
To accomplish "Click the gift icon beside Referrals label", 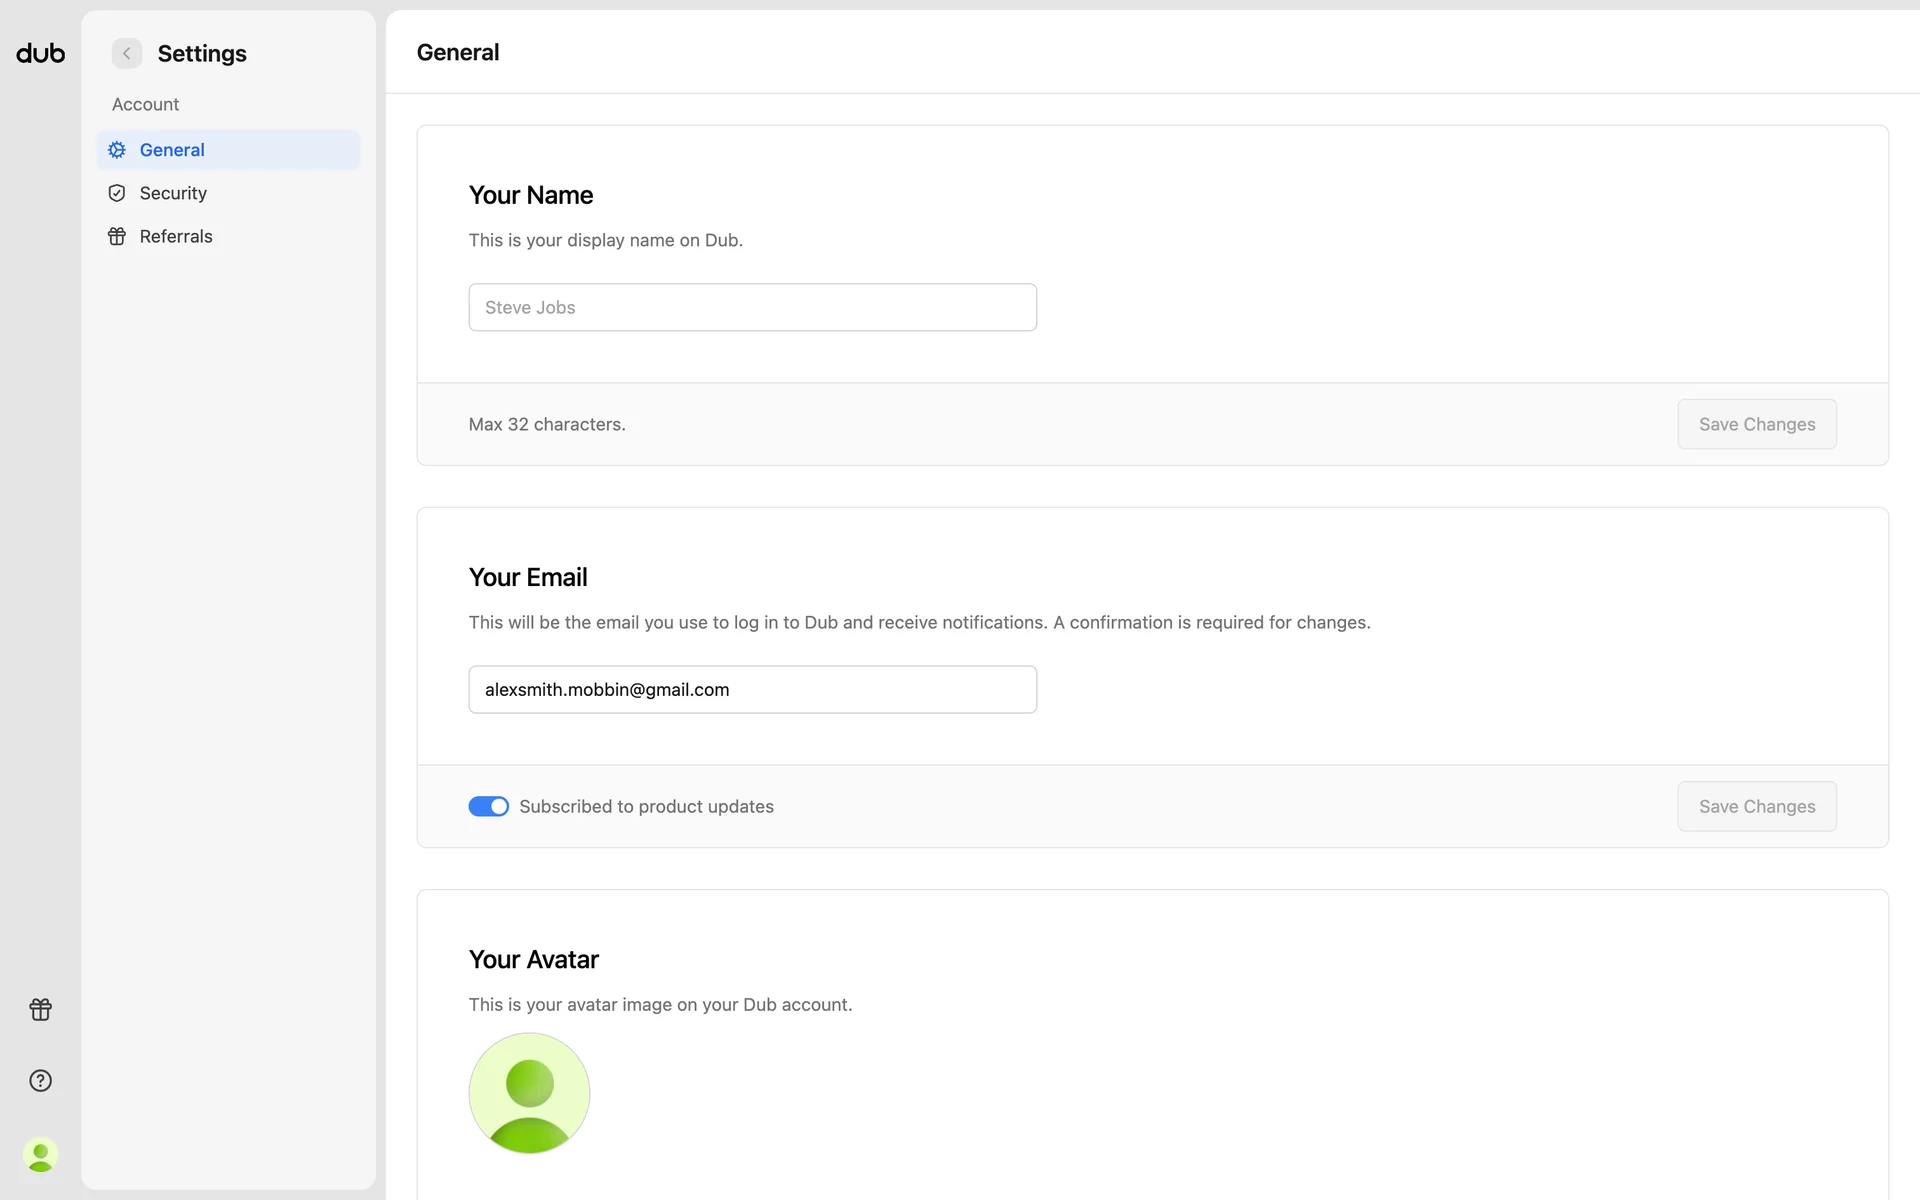I will 117,236.
